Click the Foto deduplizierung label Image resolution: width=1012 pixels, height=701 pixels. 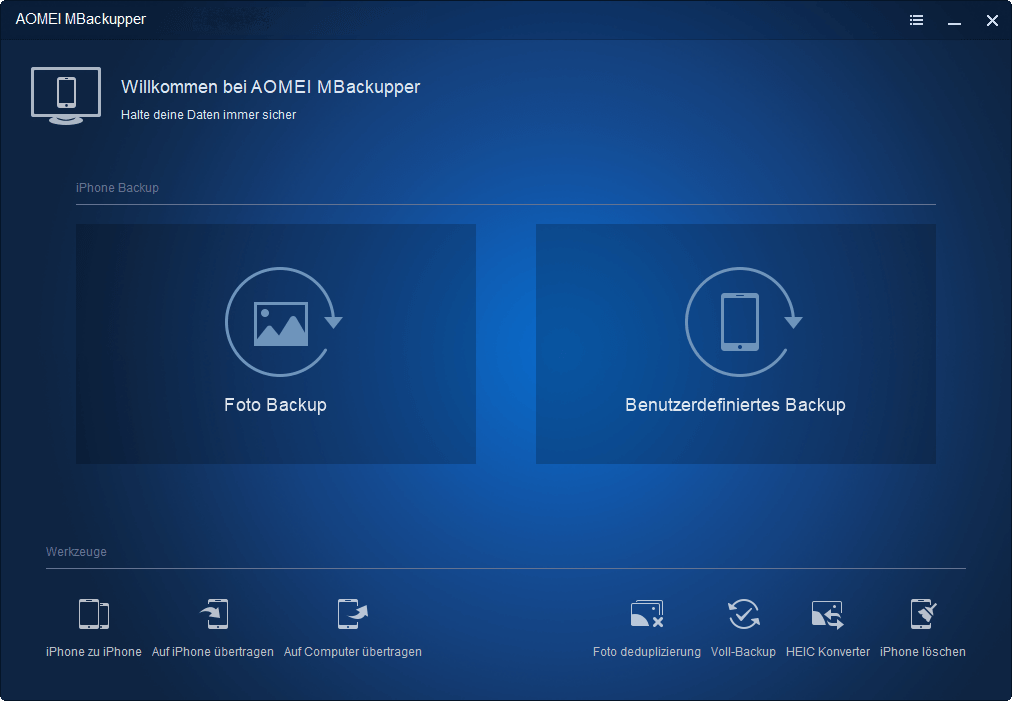(647, 652)
